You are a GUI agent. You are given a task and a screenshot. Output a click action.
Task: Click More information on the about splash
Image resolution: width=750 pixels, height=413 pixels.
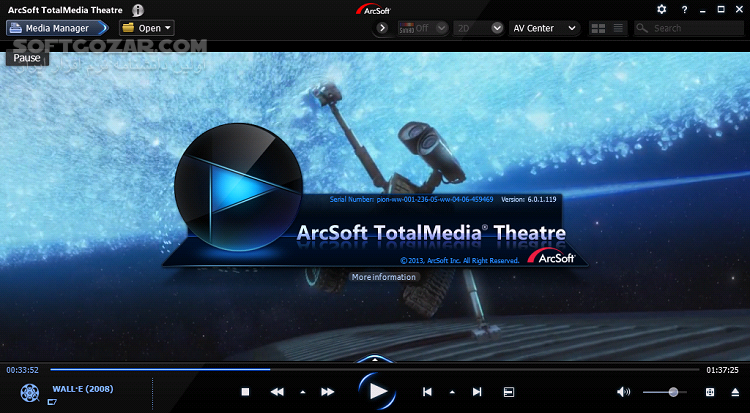pos(384,277)
